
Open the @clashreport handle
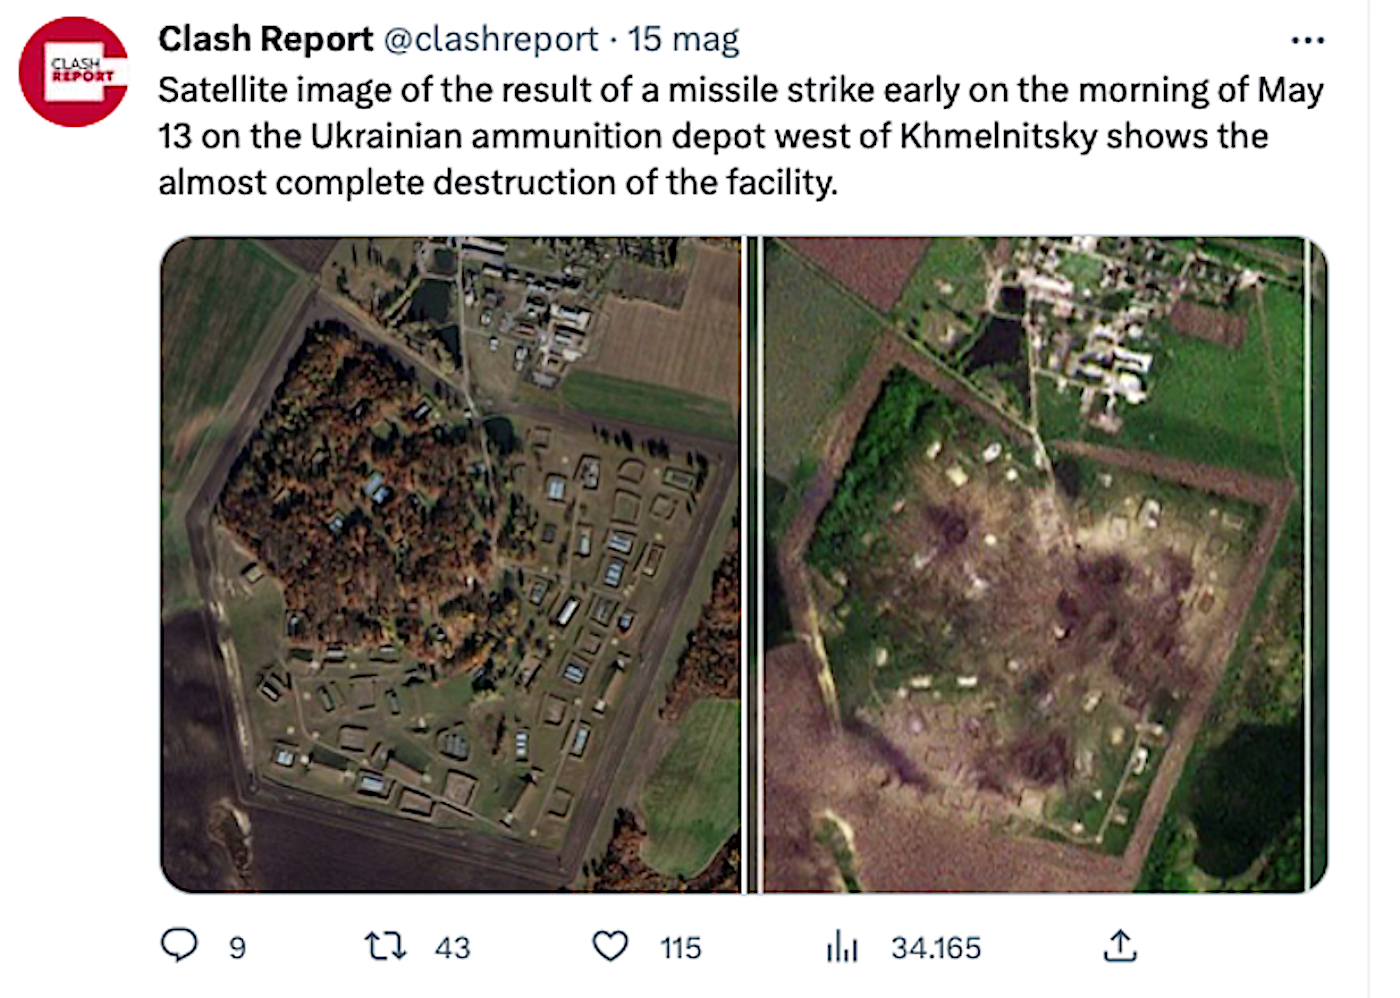(x=491, y=39)
